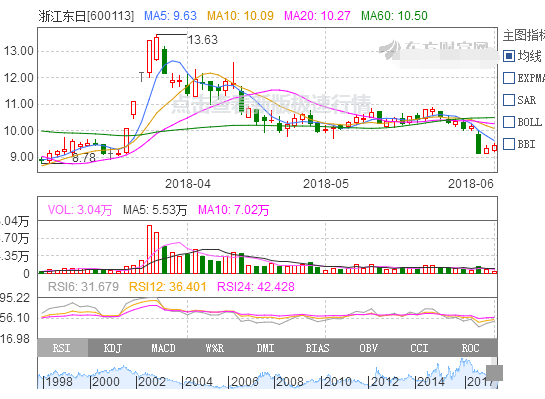Click the 2004 marker on the timeline
This screenshot has width=545, height=399.
coord(198,382)
